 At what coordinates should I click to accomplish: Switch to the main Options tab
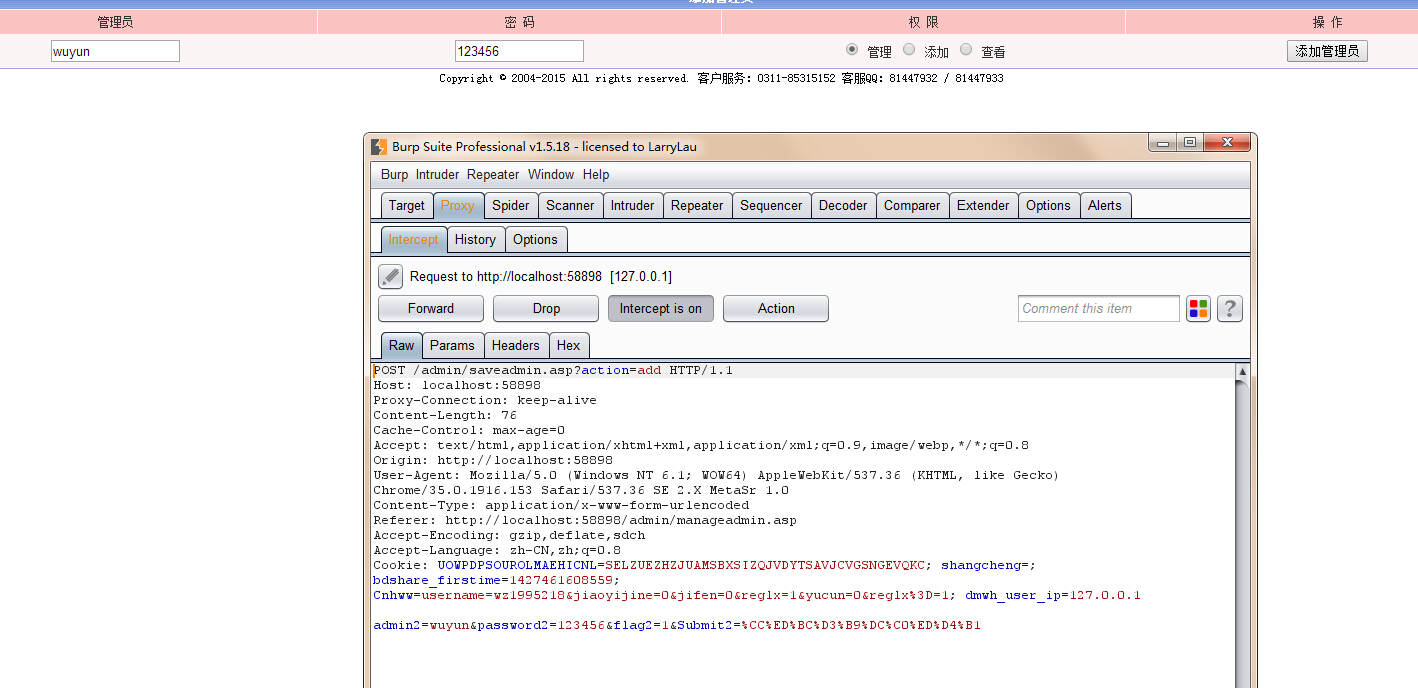click(1048, 206)
